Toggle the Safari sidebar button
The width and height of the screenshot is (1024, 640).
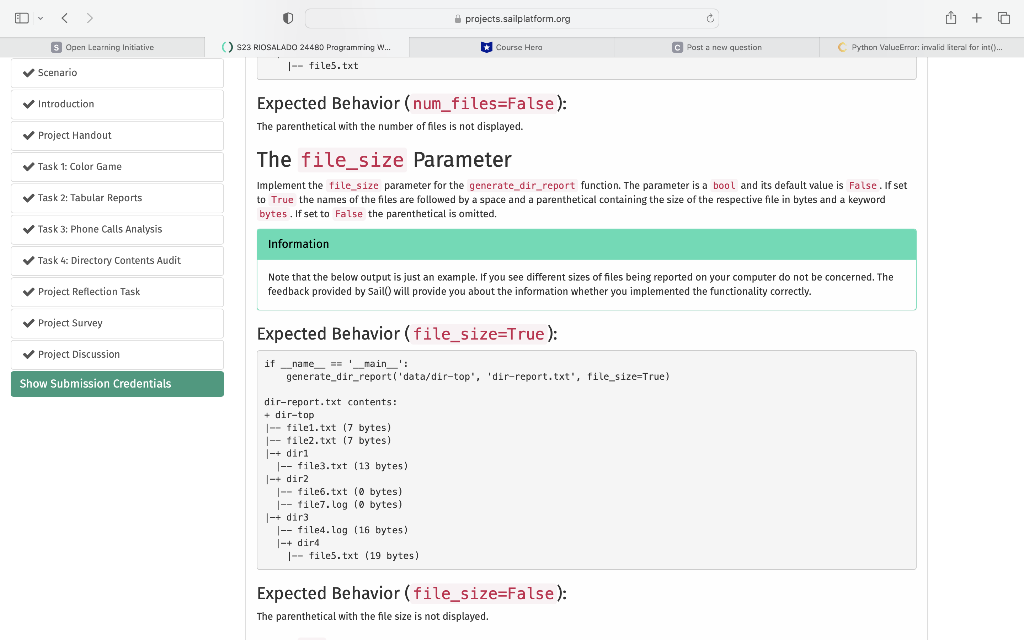click(22, 18)
